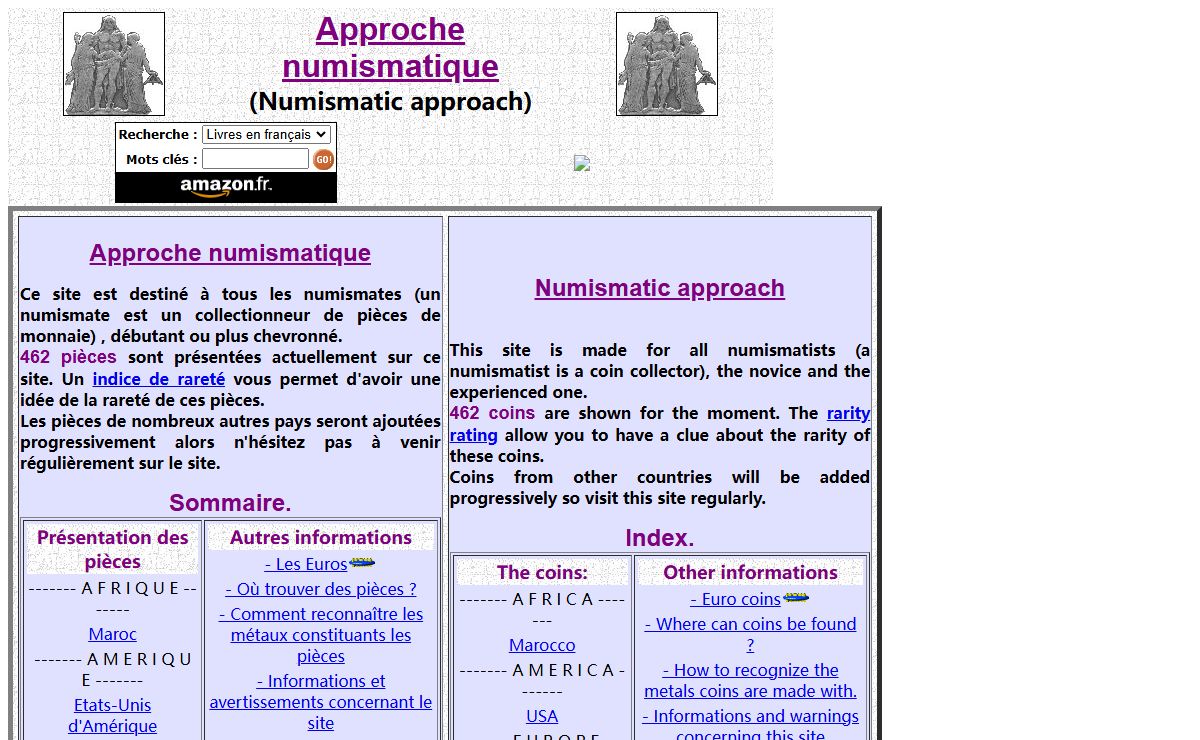The image size is (1200, 740).
Task: Open the Numismatic approach section heading
Action: (660, 288)
